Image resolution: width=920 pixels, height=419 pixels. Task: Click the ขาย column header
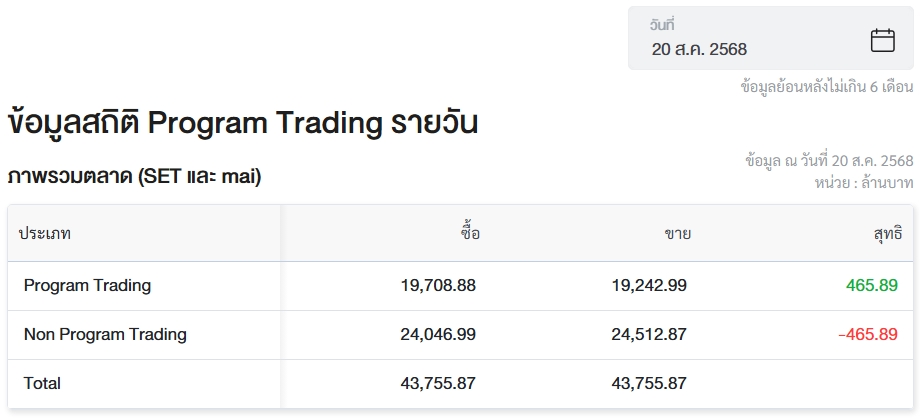677,234
